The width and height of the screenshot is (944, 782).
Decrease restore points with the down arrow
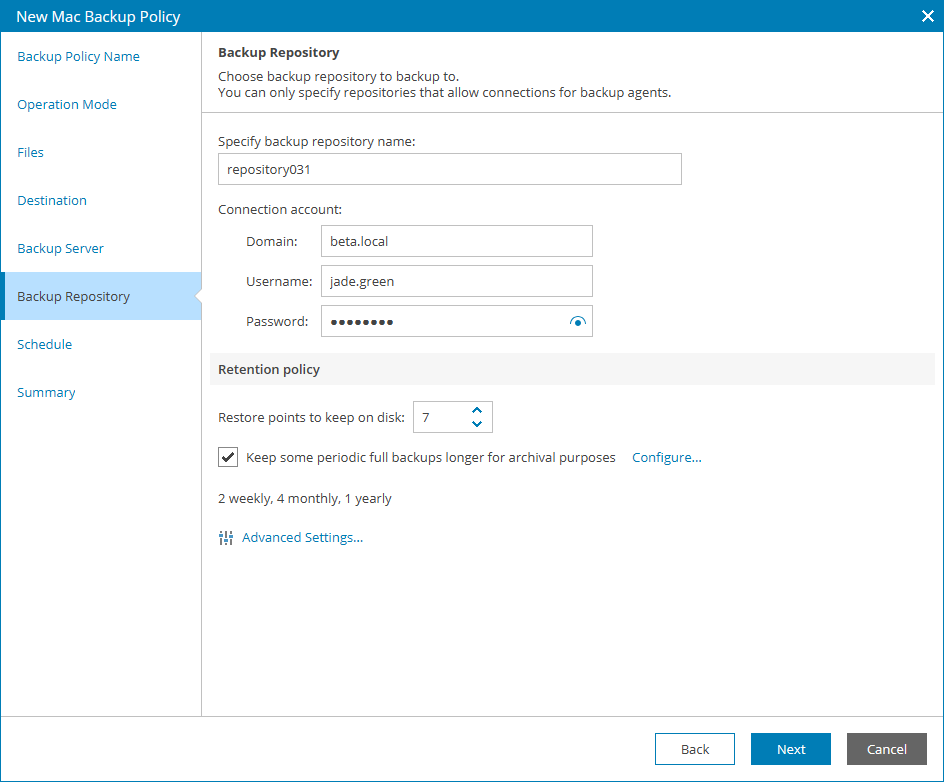(477, 424)
